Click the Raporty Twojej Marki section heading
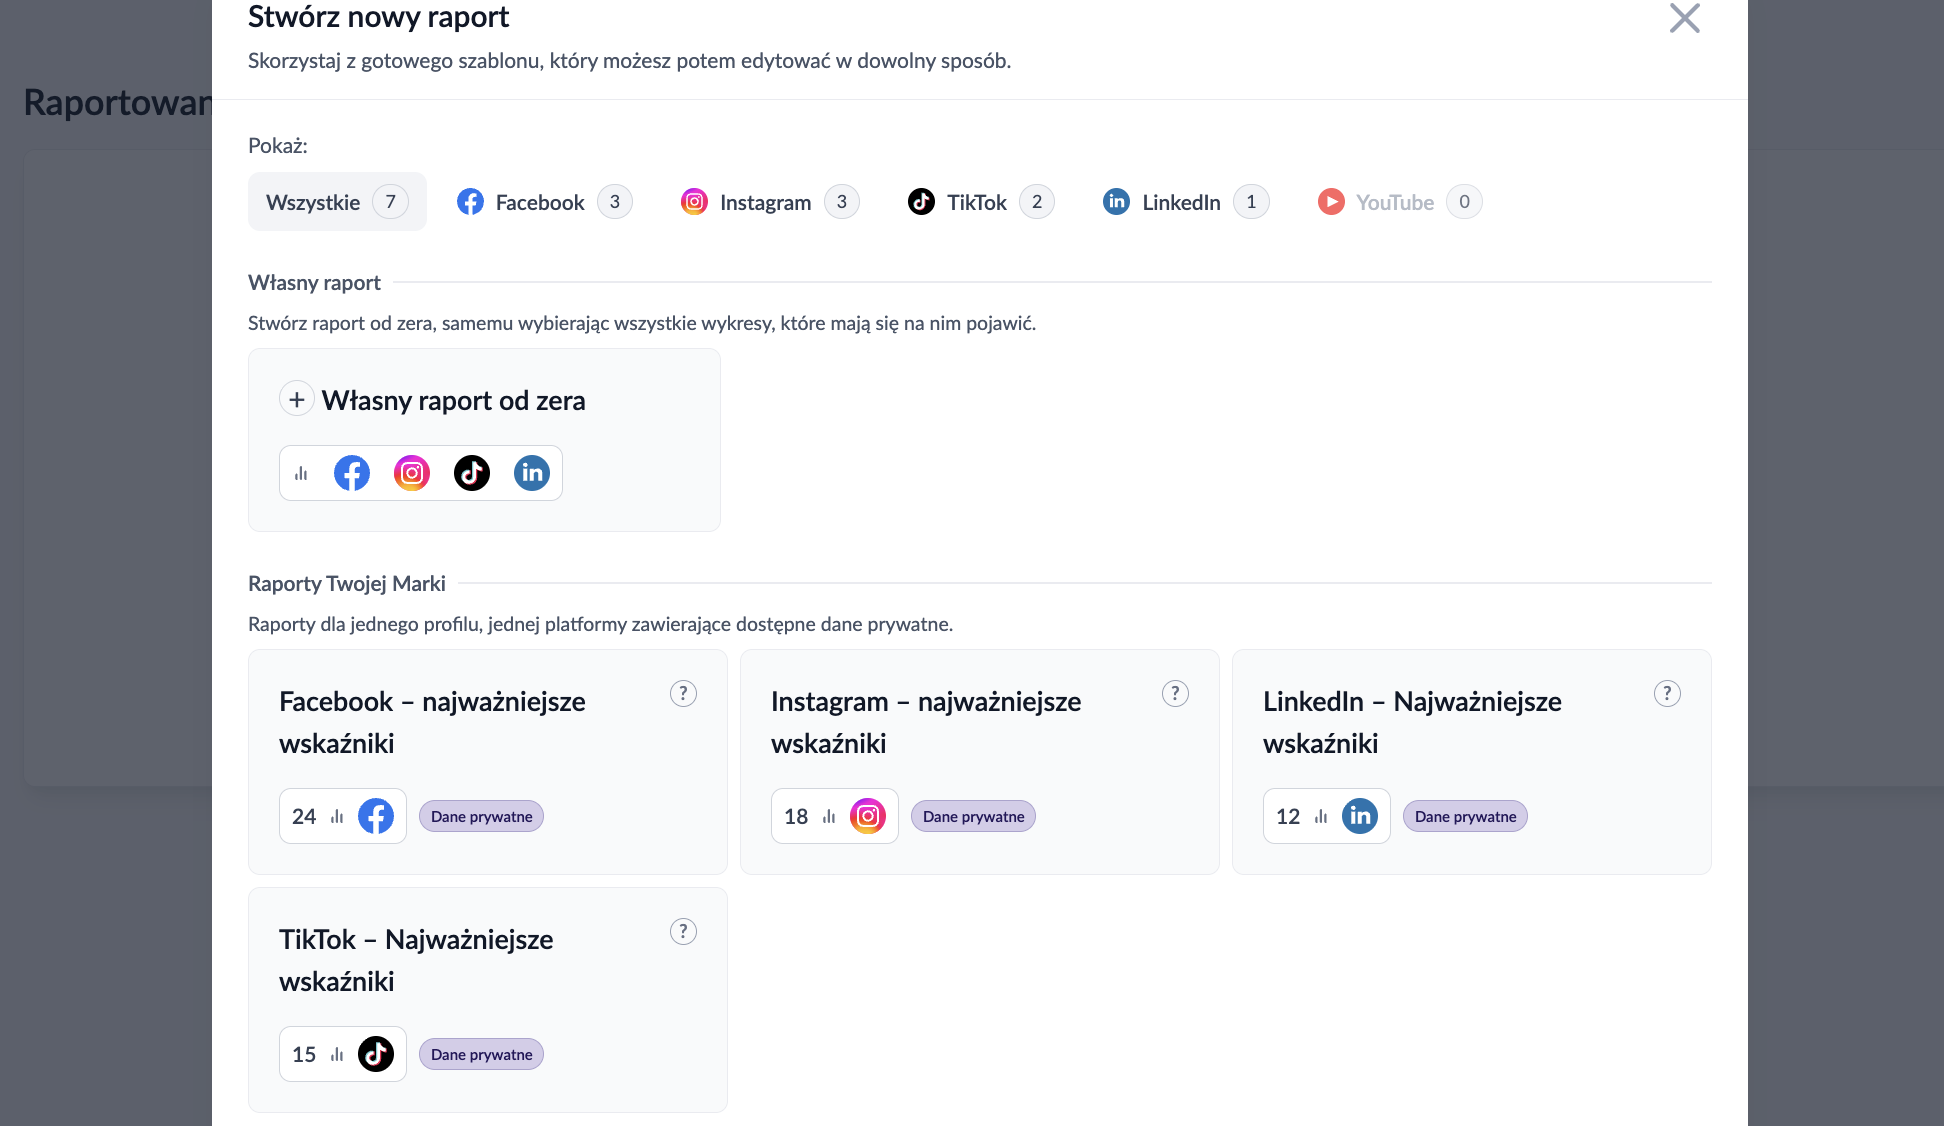 [347, 584]
